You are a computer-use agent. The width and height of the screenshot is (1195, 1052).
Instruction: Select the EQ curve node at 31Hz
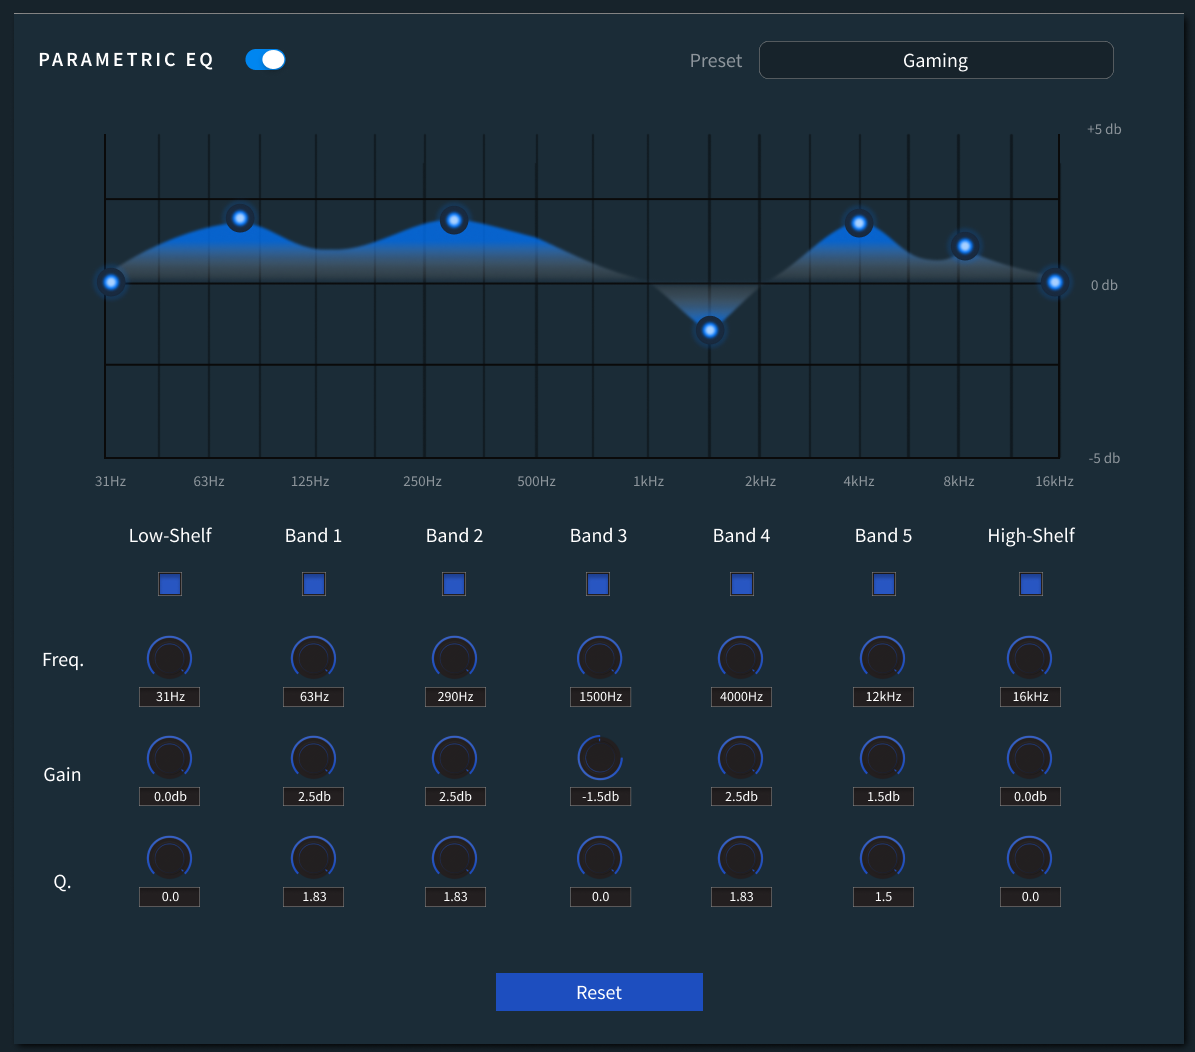click(111, 282)
